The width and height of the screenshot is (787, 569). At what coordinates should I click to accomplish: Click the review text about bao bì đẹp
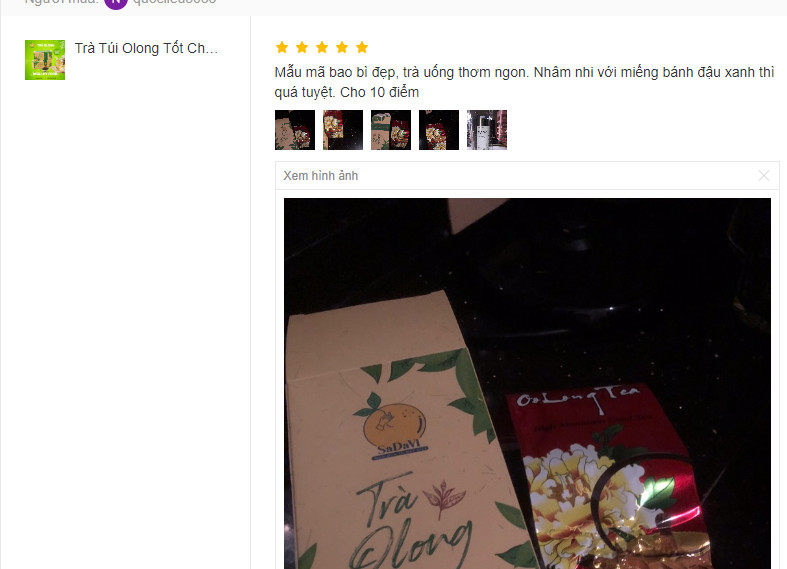pos(524,82)
